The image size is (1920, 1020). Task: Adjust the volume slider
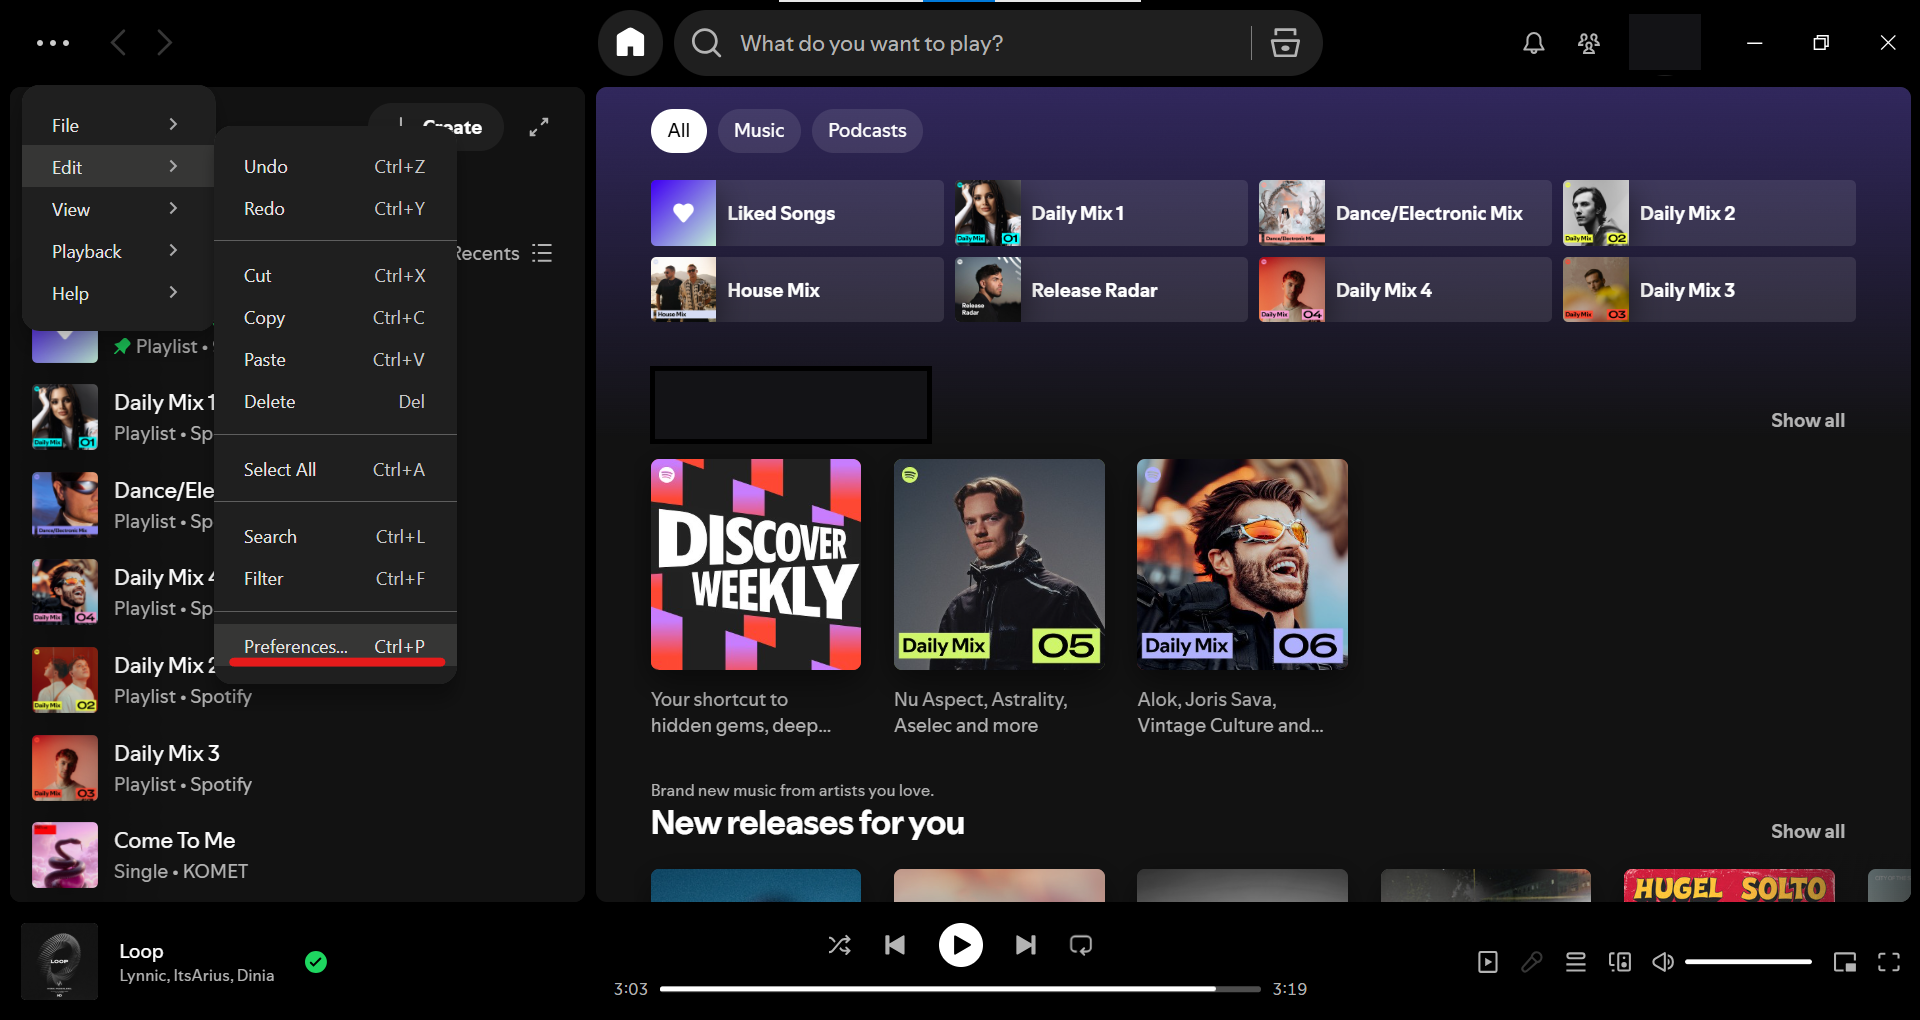[1748, 962]
